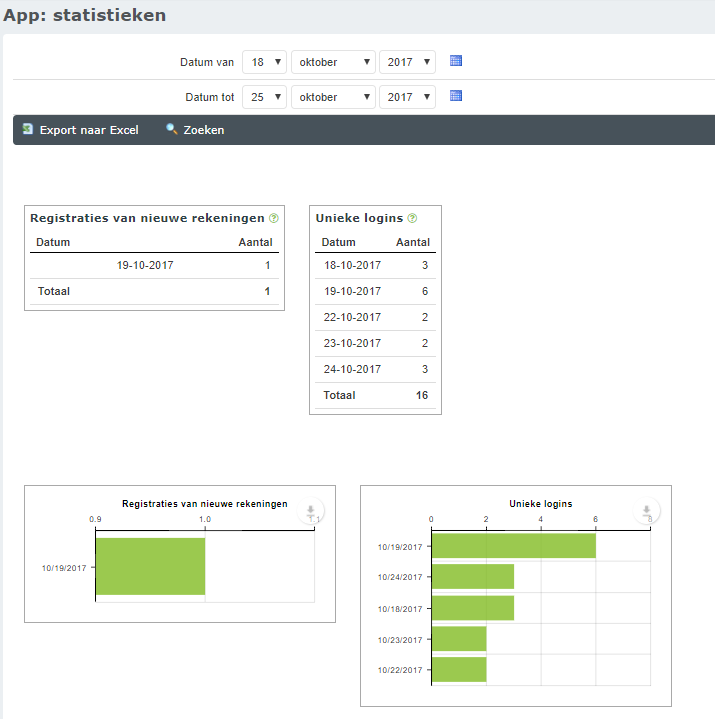Screen dimensions: 715x719
Task: Click the Zoeken button
Action: click(195, 130)
